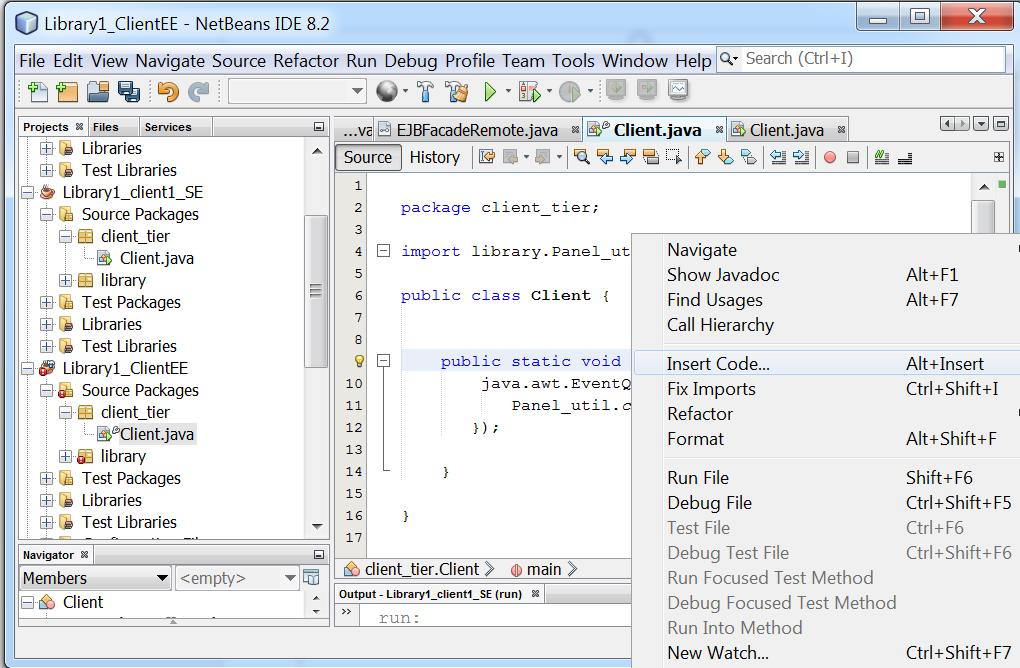Click the Find Selection magnifier icon
Image resolution: width=1020 pixels, height=668 pixels.
pos(582,157)
